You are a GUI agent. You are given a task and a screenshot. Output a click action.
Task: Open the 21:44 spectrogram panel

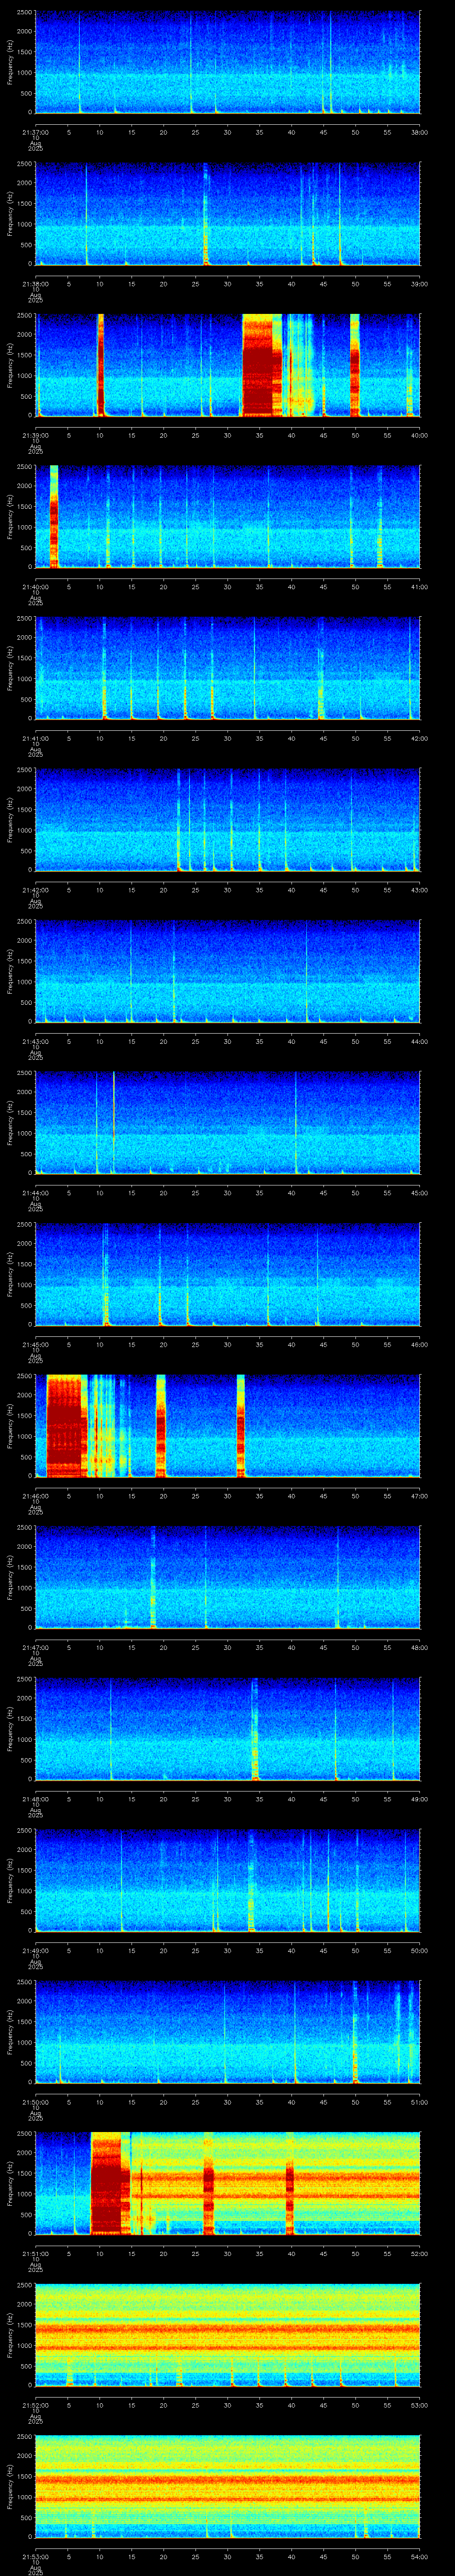click(x=227, y=1123)
